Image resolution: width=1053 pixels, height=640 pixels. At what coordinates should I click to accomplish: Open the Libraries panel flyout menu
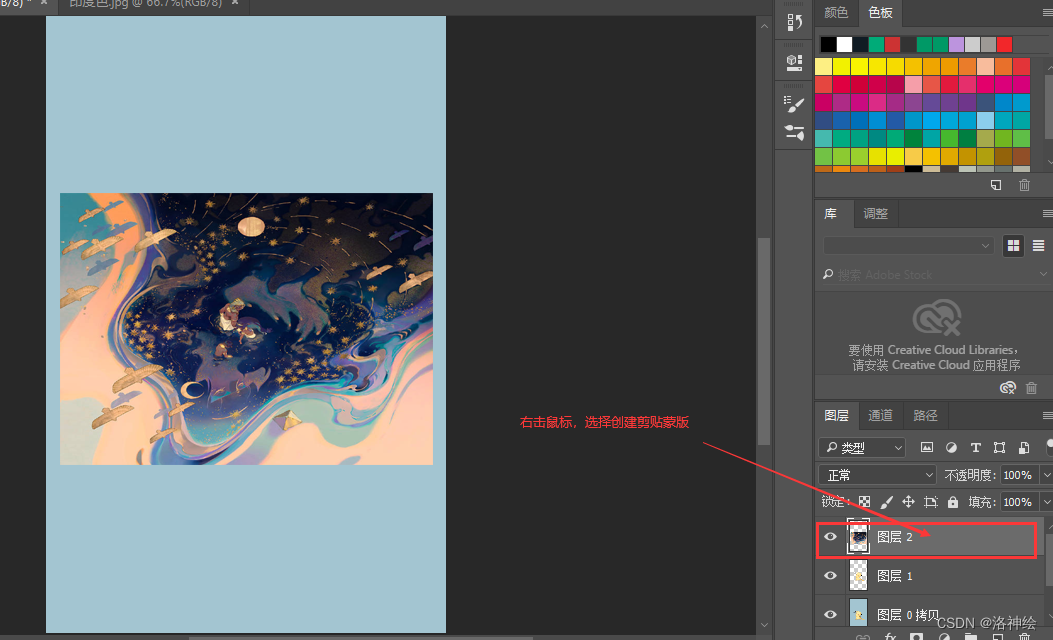point(1047,214)
